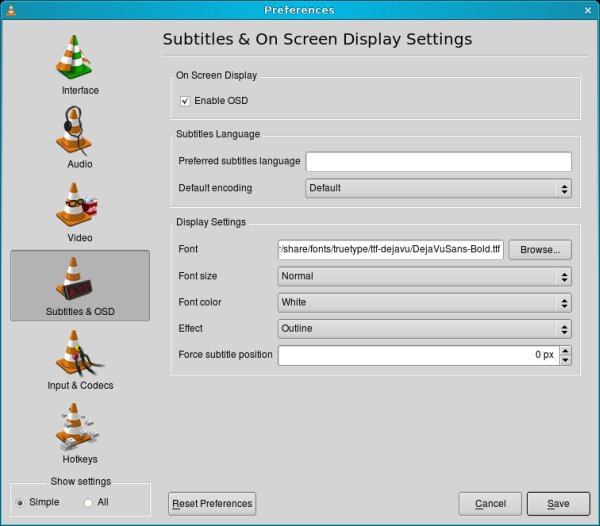Expand the Default encoding dropdown
This screenshot has width=600, height=526.
click(x=438, y=188)
